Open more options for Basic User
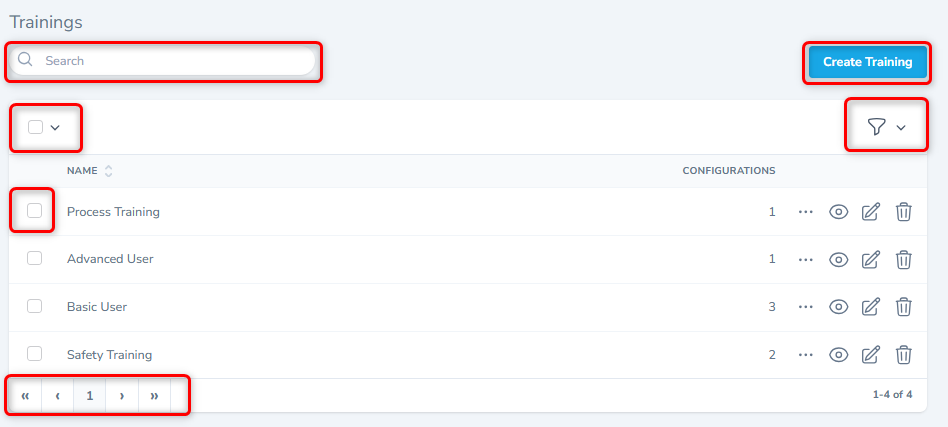Image resolution: width=948 pixels, height=427 pixels. [x=806, y=307]
